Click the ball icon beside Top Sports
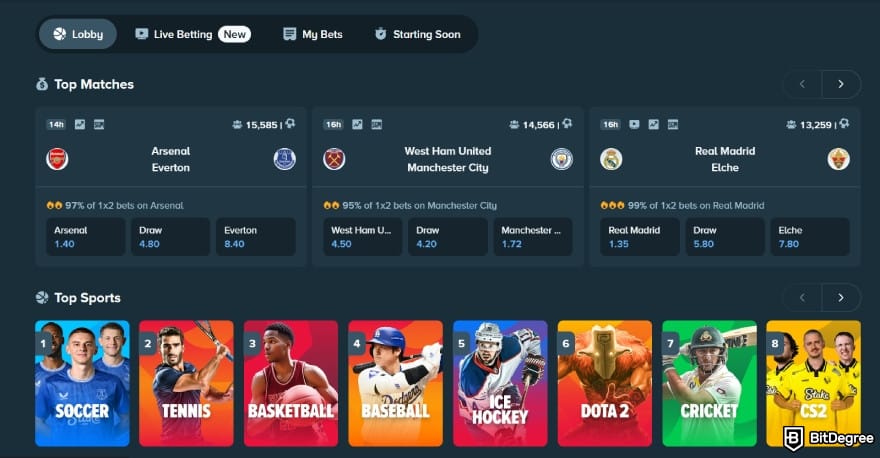This screenshot has width=880, height=458. [x=42, y=297]
